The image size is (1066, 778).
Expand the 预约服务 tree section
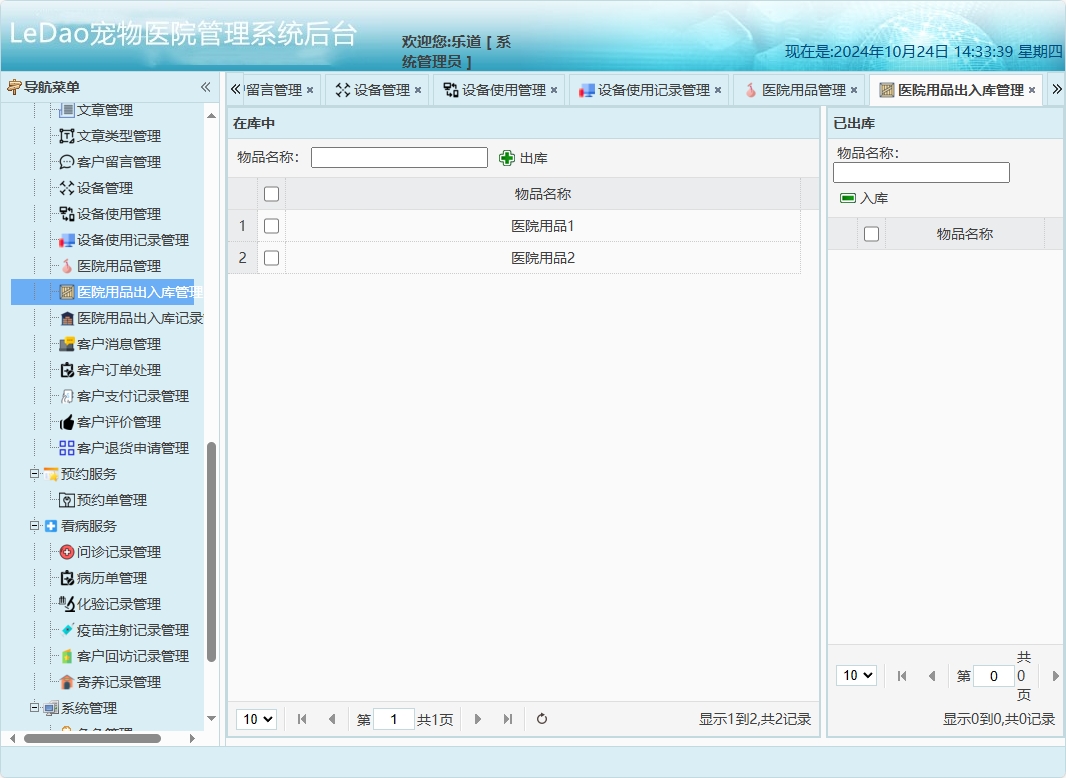[x=33, y=473]
